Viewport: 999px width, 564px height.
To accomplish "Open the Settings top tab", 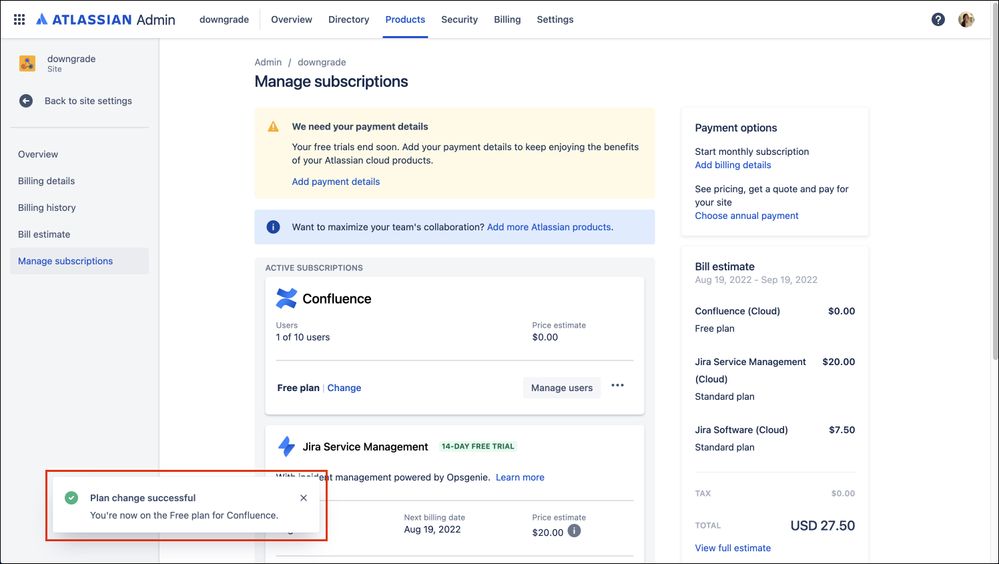I will (555, 19).
